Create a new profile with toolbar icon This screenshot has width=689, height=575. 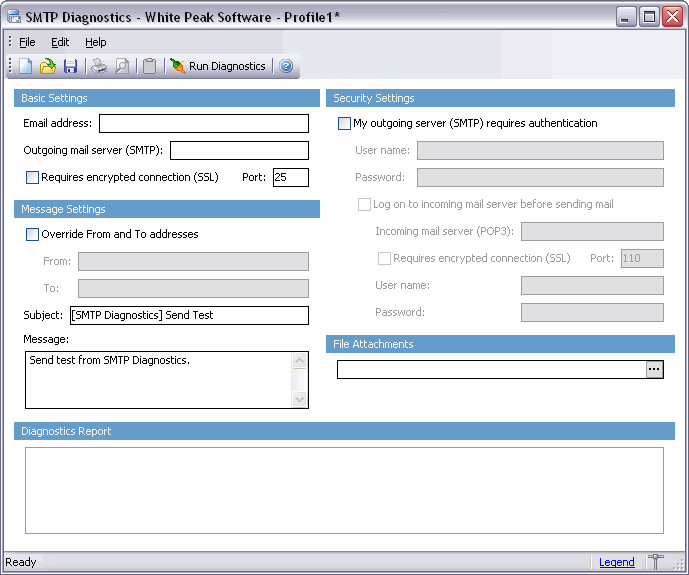pos(25,66)
